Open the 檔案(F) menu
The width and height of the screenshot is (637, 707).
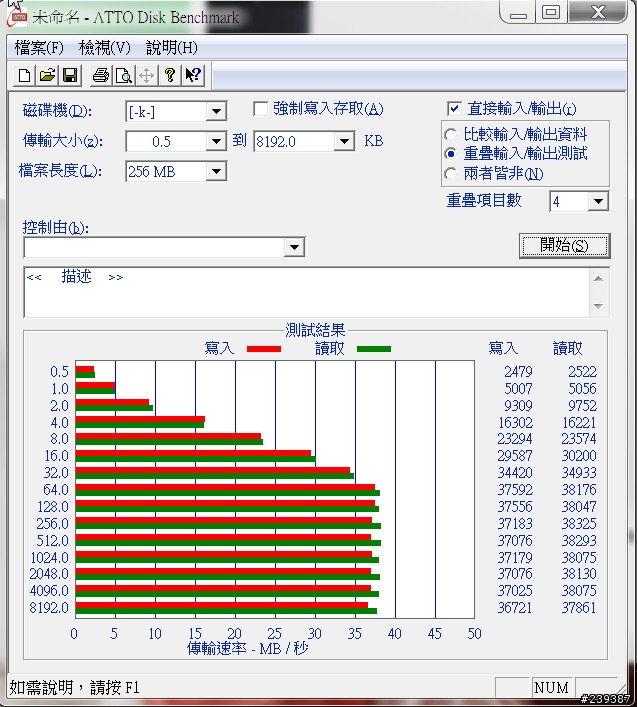[39, 47]
